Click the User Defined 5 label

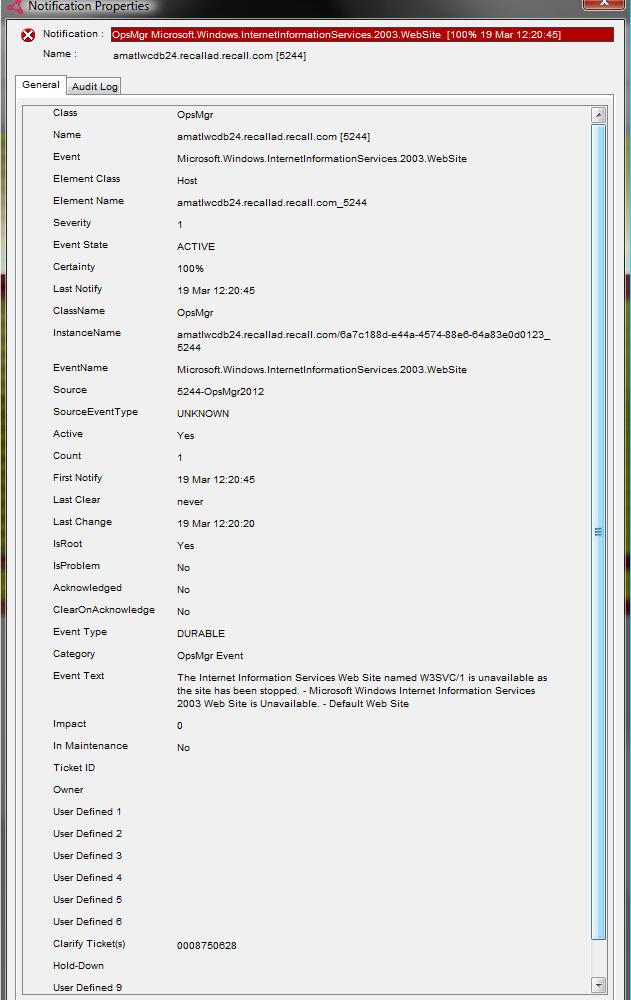[x=87, y=900]
